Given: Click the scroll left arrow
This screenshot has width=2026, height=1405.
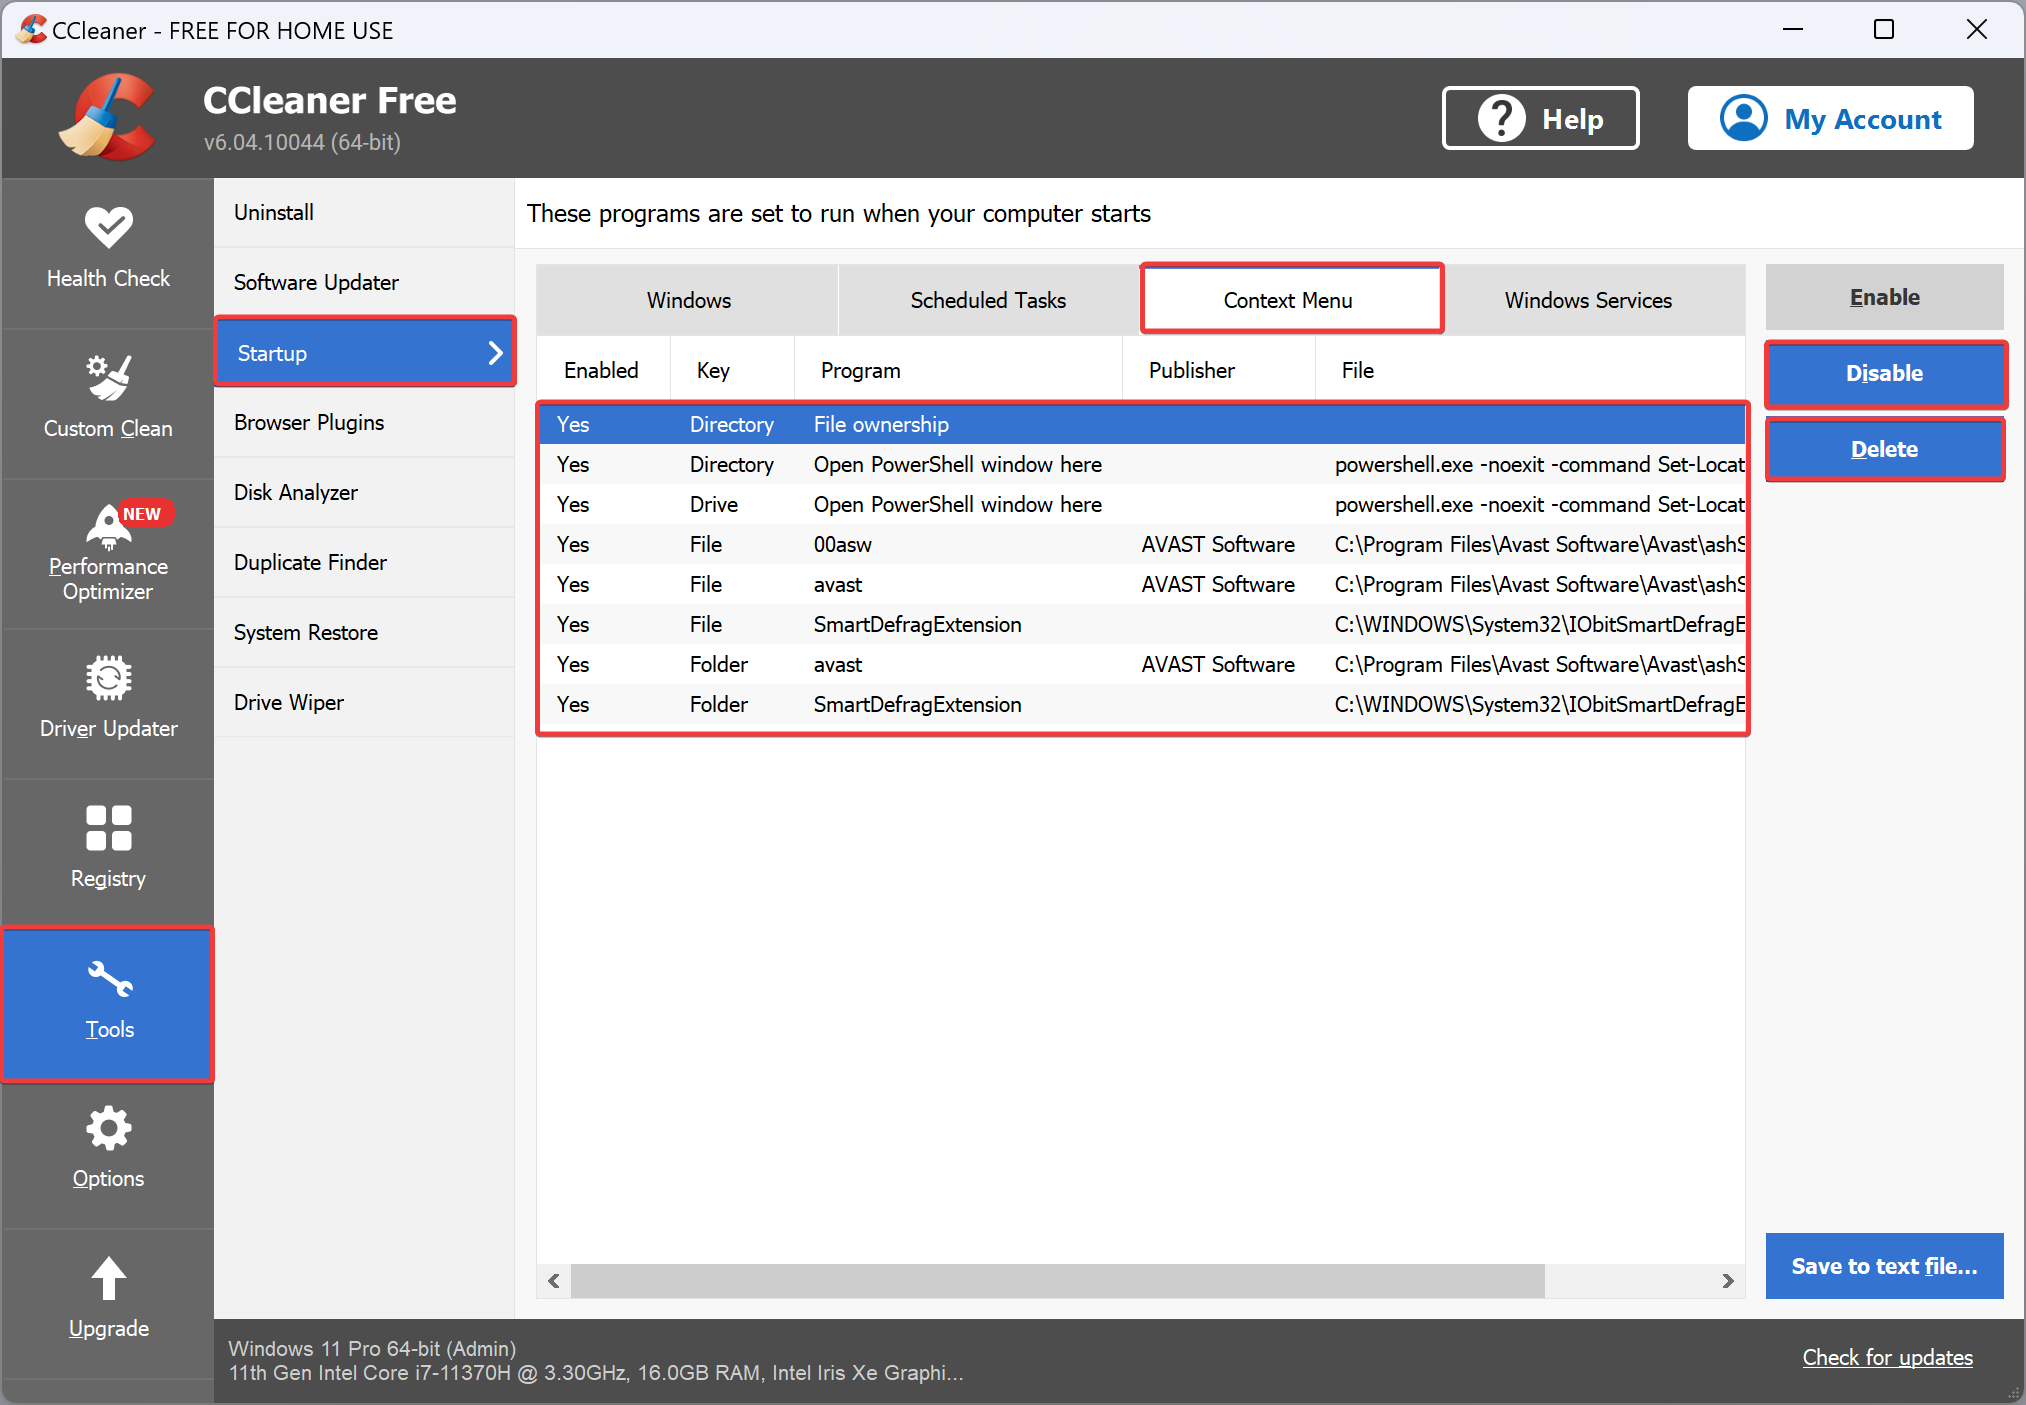Looking at the screenshot, I should (x=554, y=1281).
